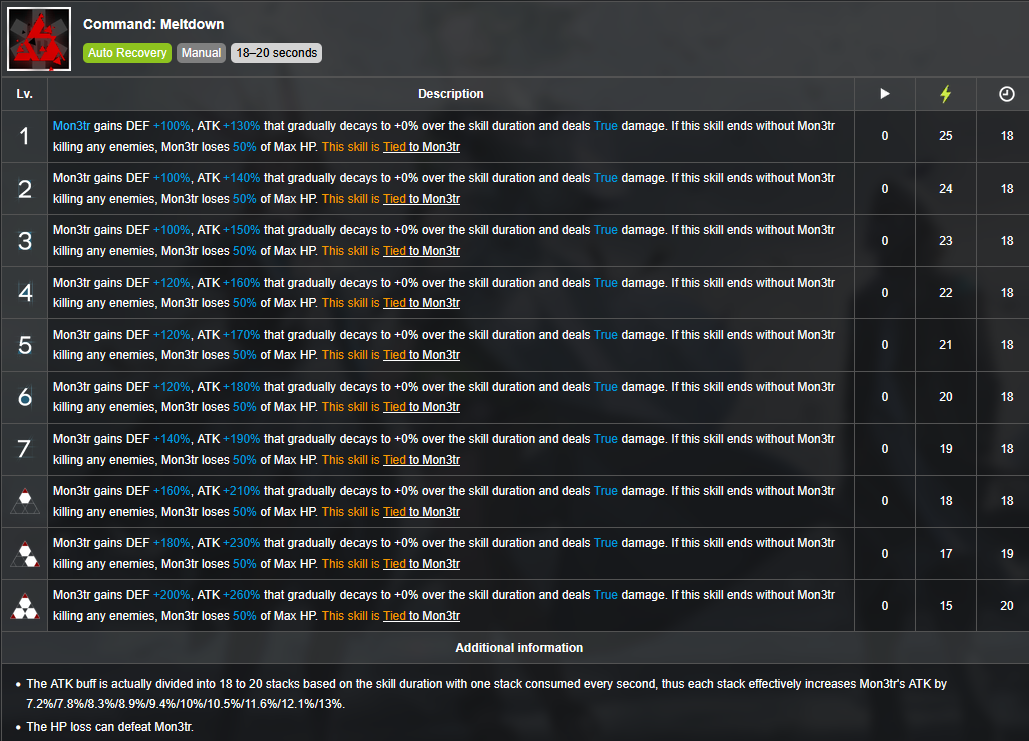Viewport: 1029px width, 741px height.
Task: Click the True damage link in Mastery 3 row
Action: tap(606, 595)
